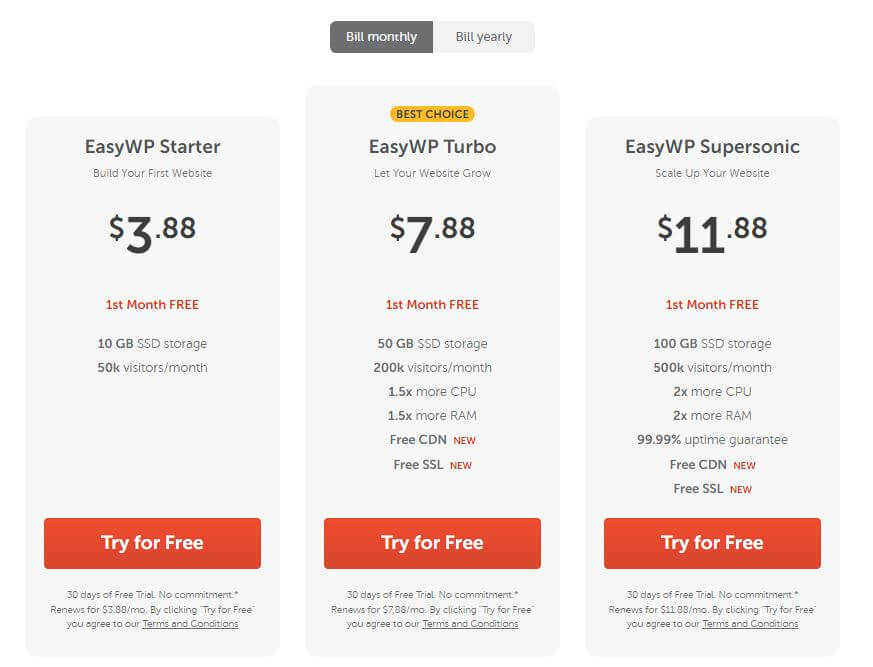
Task: Open Terms and Conditions in Turbo plan
Action: pos(470,624)
